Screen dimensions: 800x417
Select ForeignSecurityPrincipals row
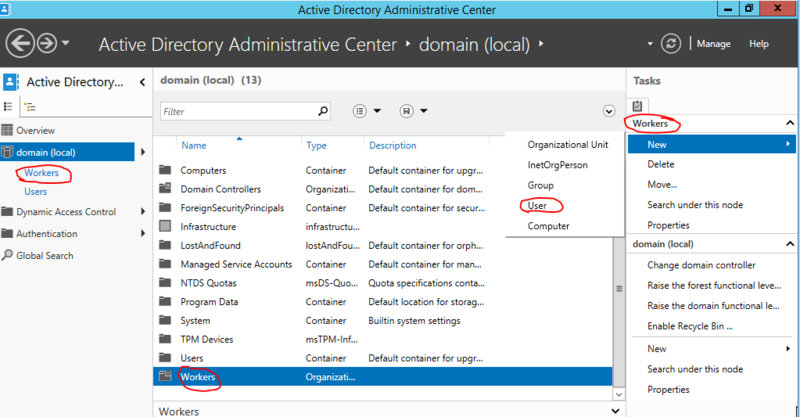tap(383, 208)
